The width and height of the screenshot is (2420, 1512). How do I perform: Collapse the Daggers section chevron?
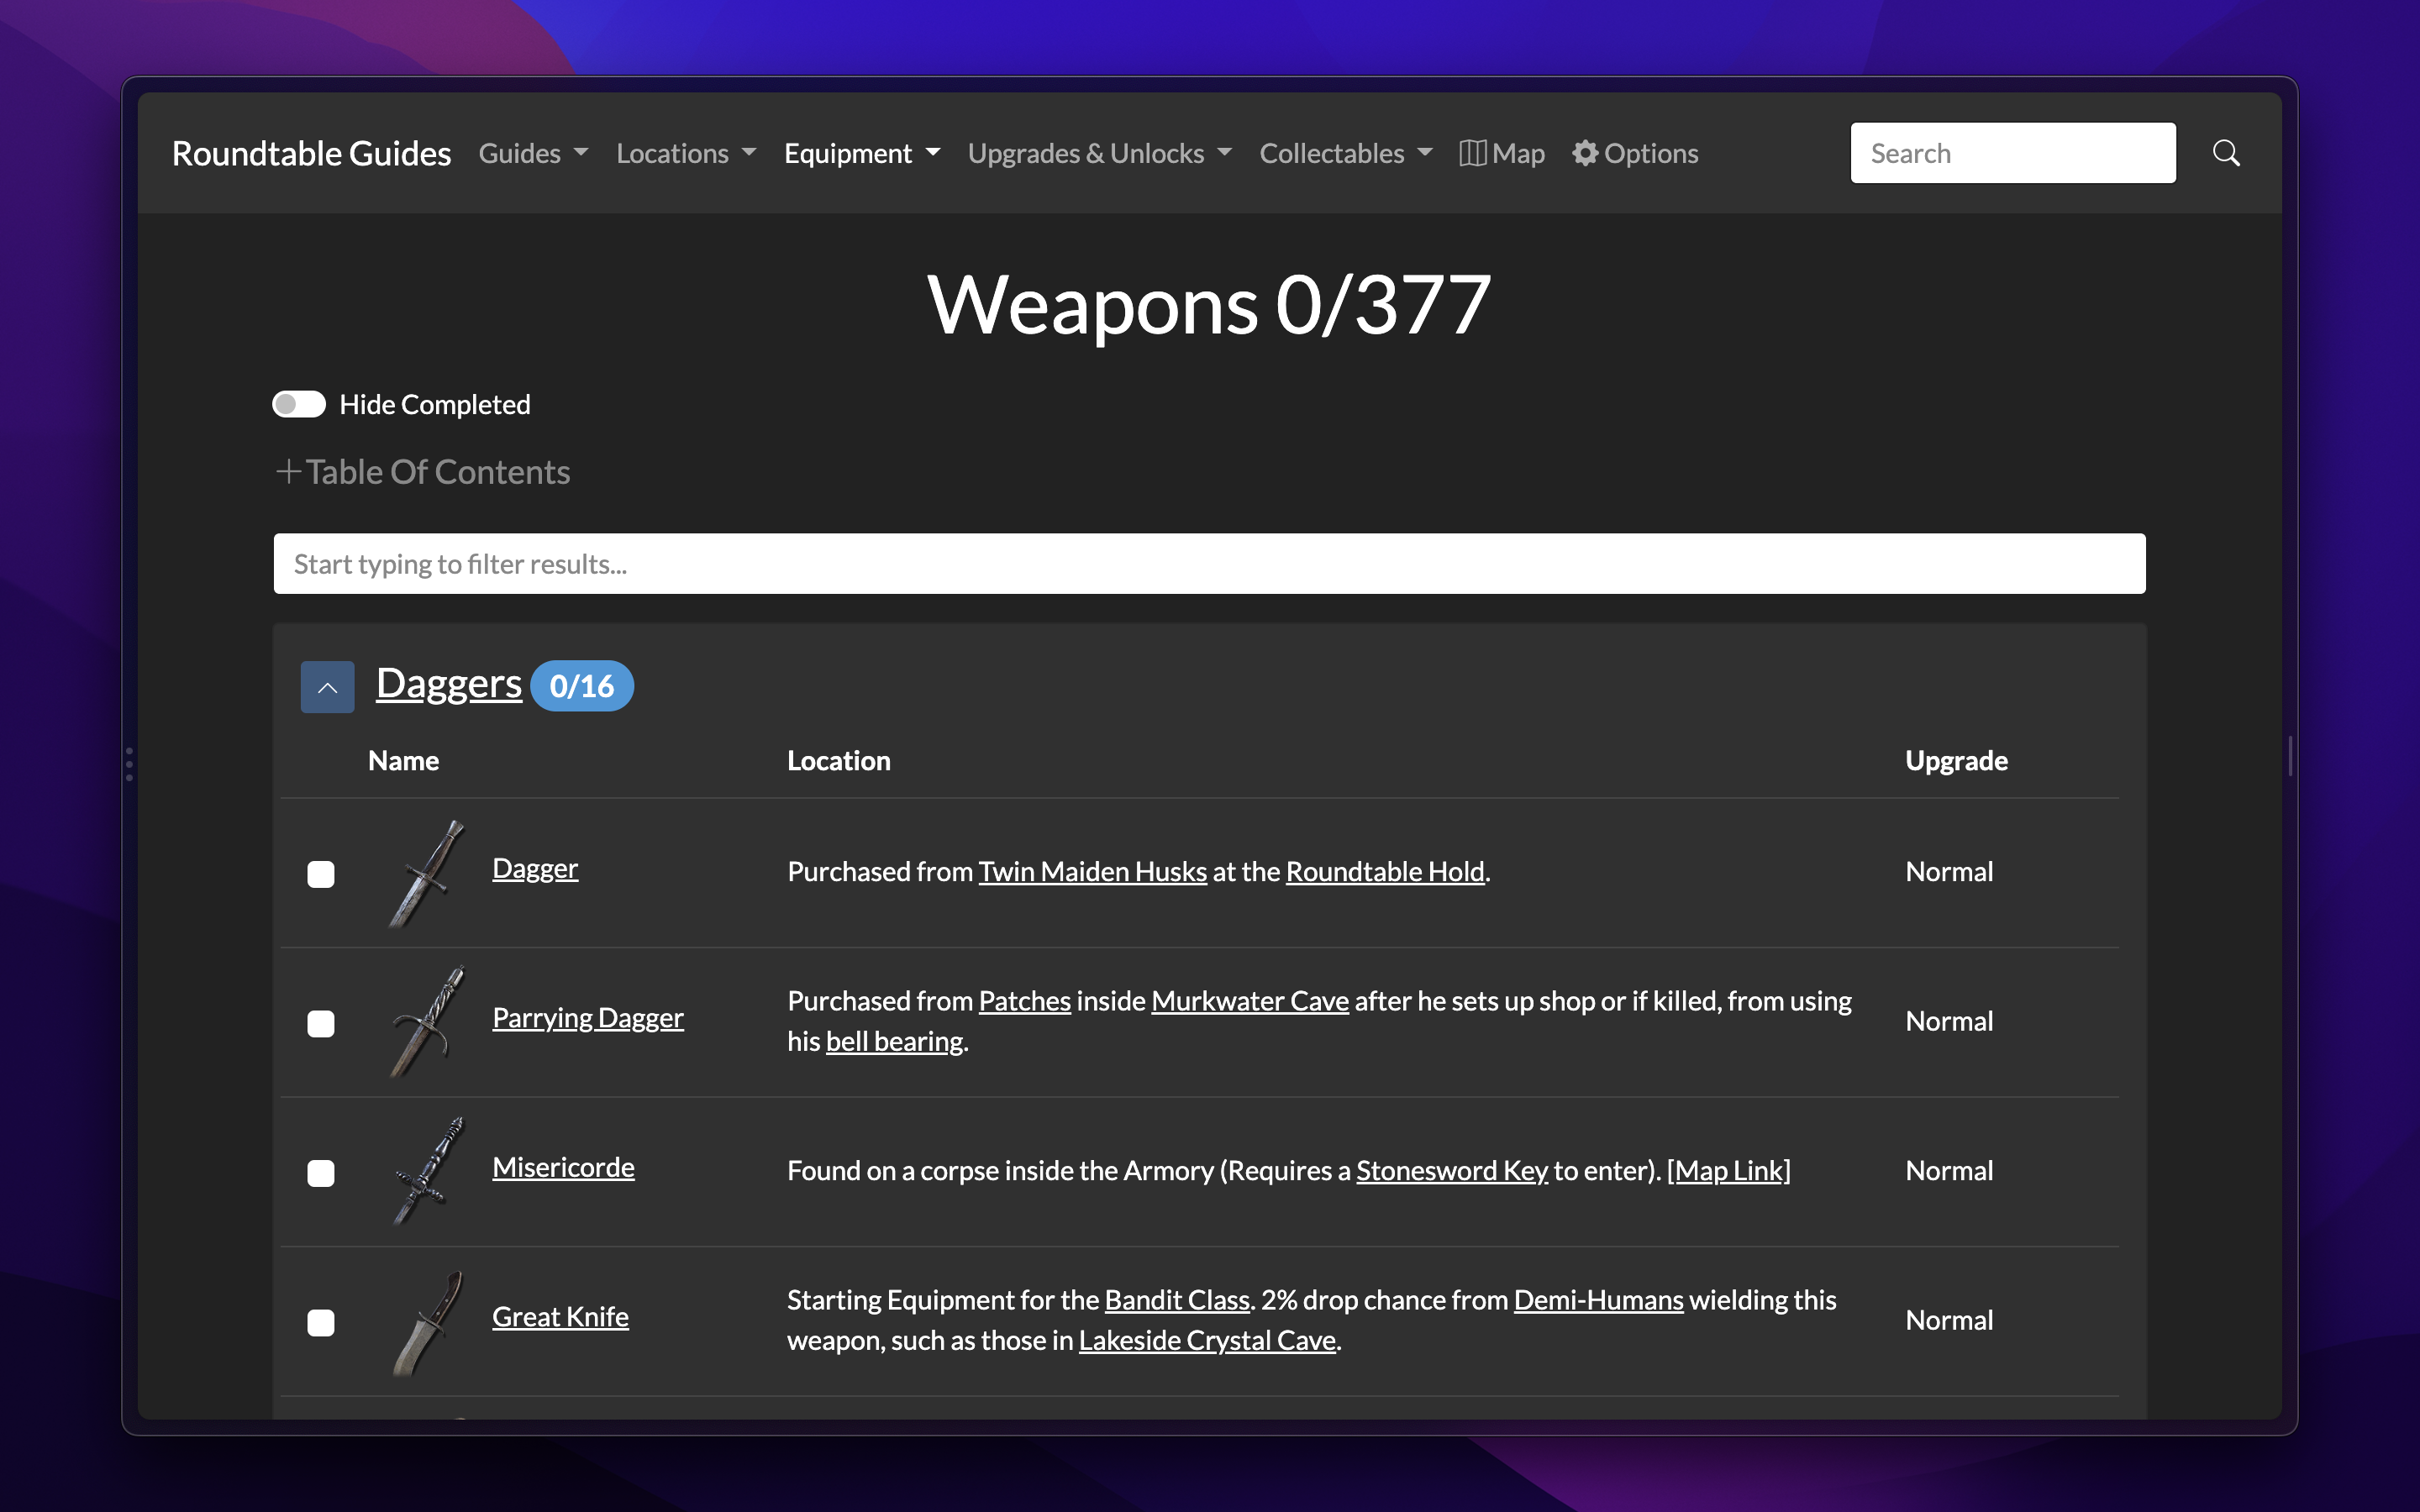327,687
